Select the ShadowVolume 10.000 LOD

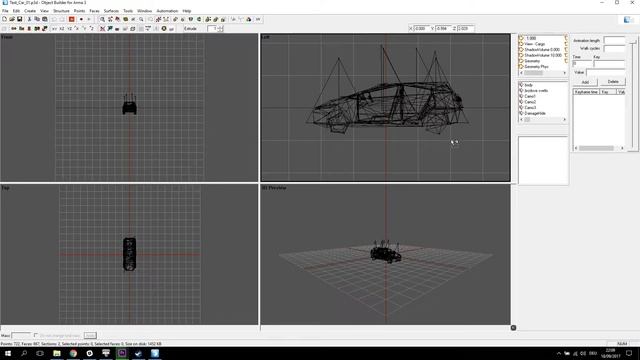[x=542, y=55]
